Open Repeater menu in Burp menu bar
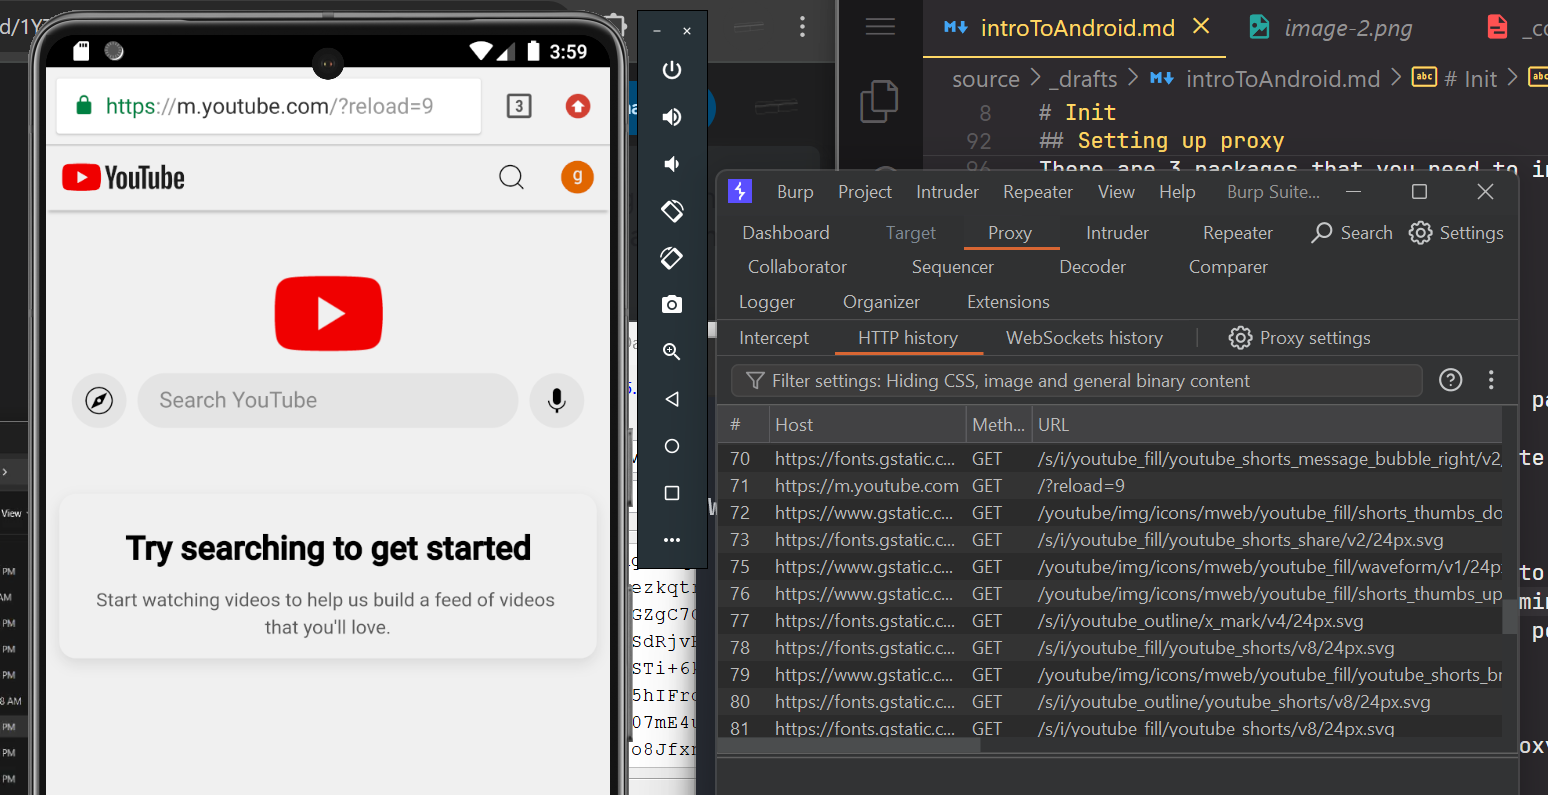The width and height of the screenshot is (1548, 795). tap(1038, 192)
